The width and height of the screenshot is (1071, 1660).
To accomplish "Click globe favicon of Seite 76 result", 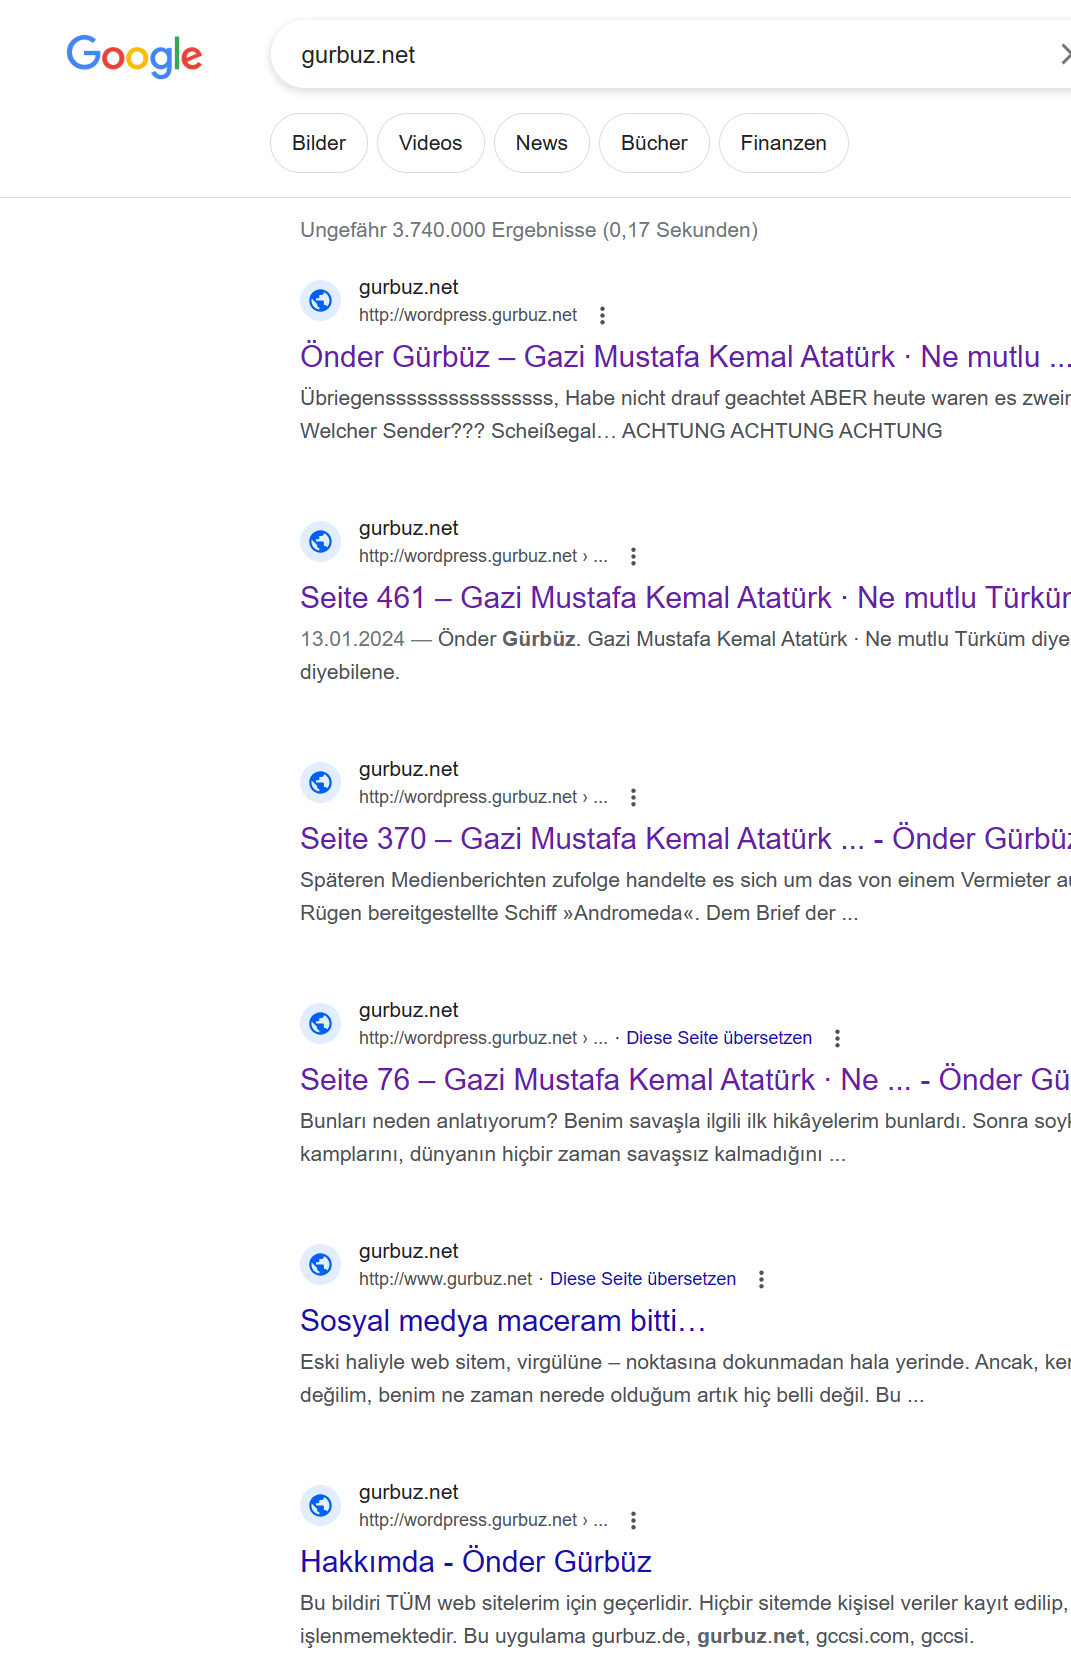I will click(x=321, y=1023).
